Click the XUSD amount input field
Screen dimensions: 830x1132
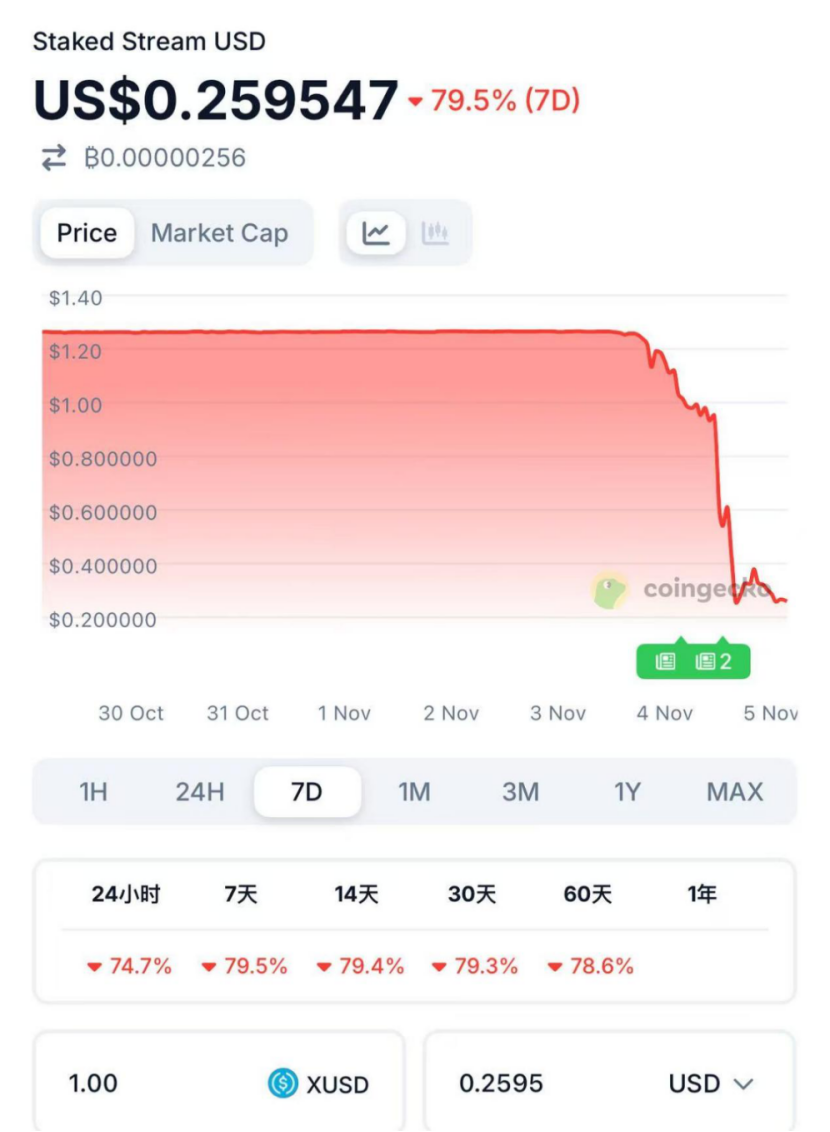[150, 1083]
